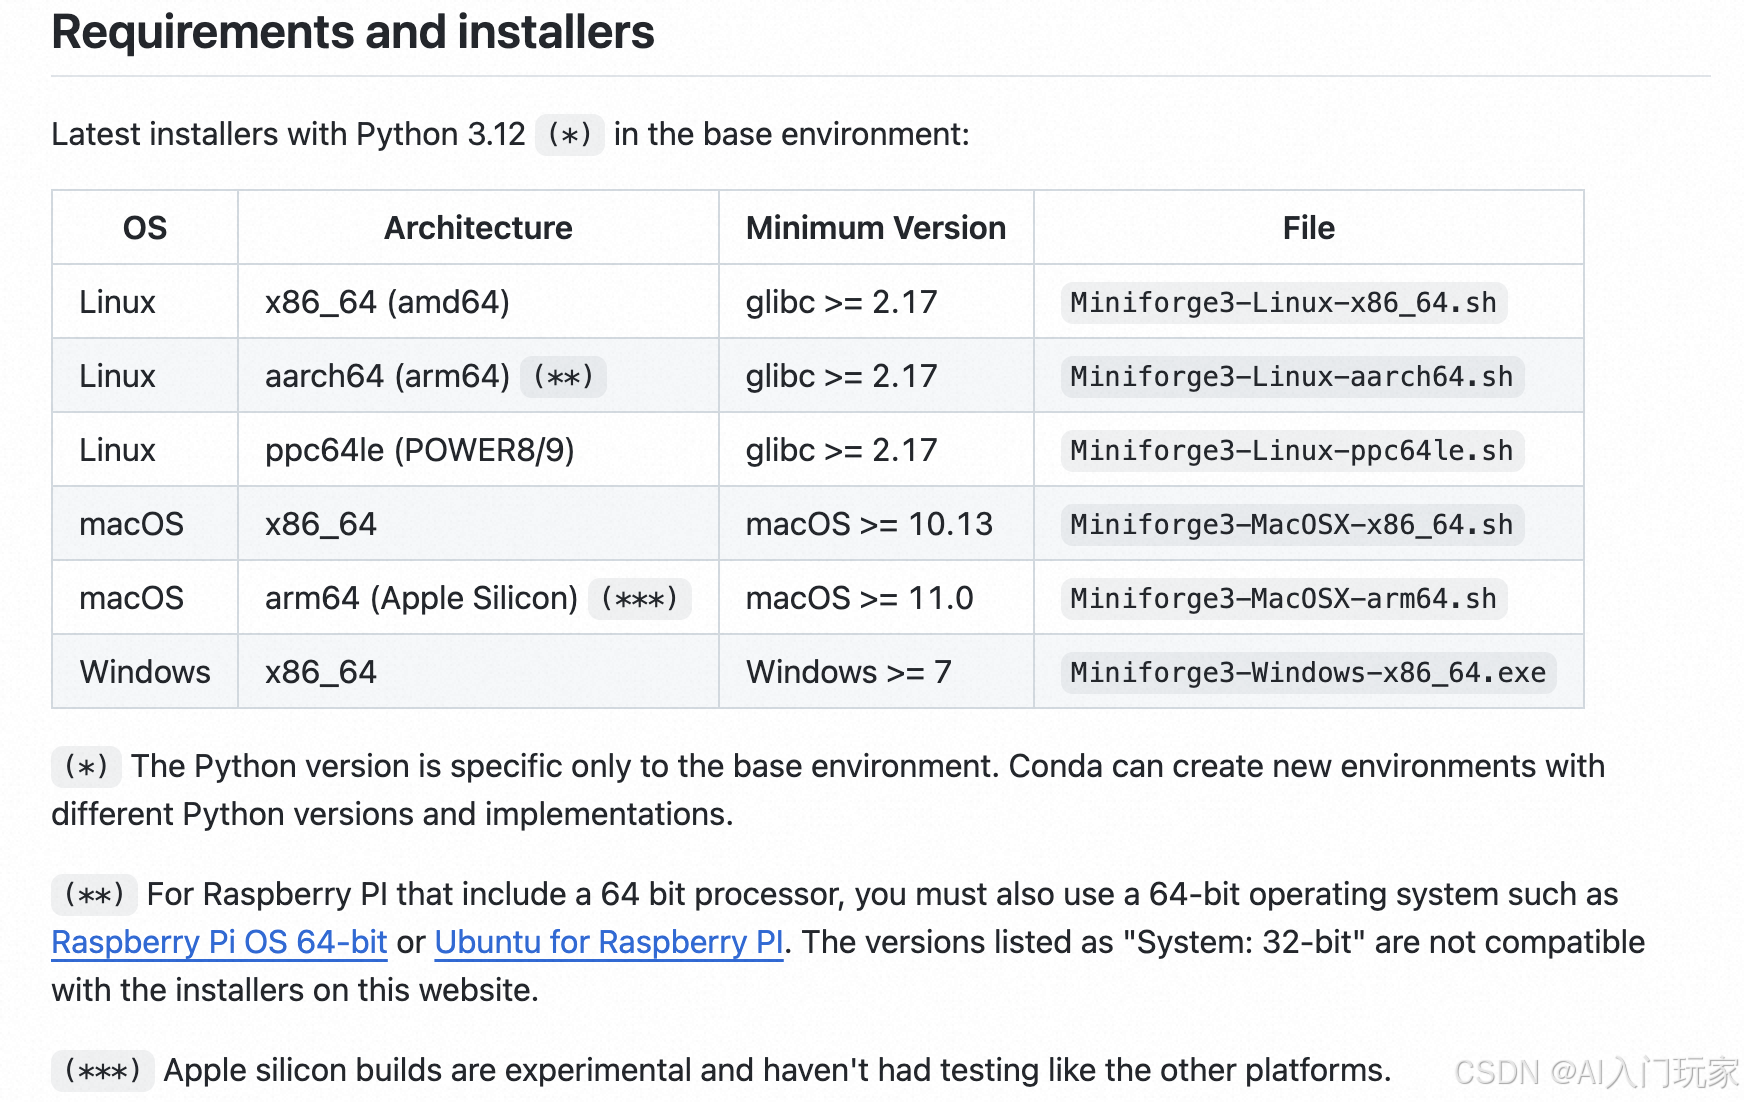Click the (***) footnote about Apple silicon

click(x=102, y=1070)
